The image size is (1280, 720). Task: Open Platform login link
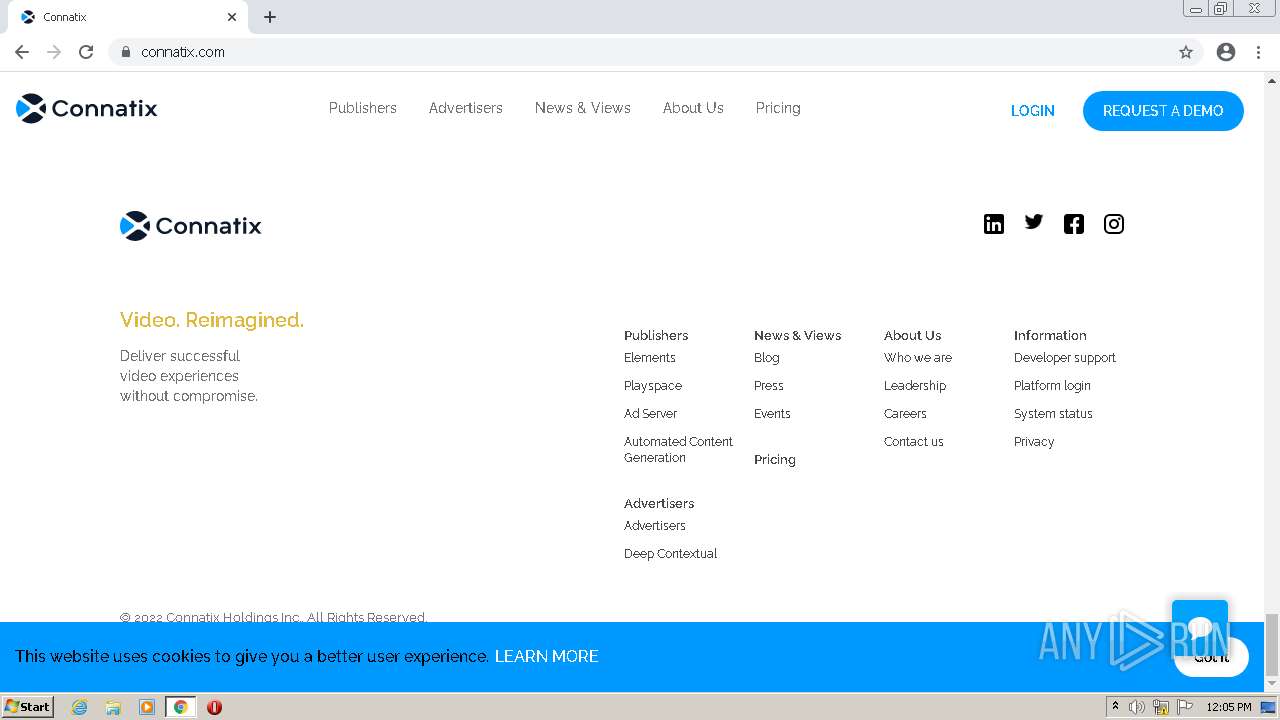point(1052,386)
